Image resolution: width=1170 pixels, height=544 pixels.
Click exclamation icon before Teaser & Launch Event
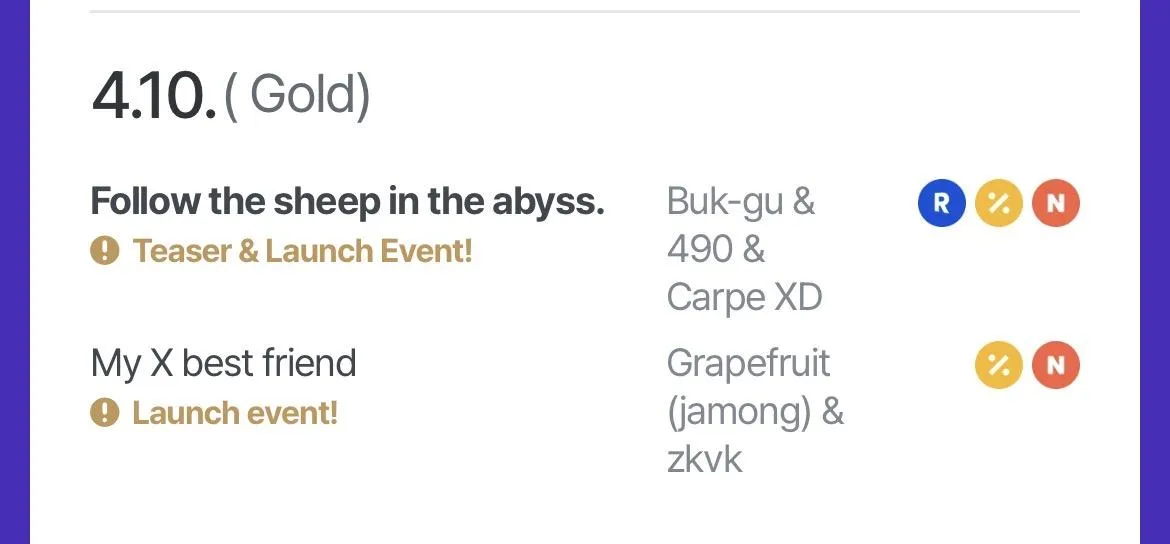coord(104,251)
